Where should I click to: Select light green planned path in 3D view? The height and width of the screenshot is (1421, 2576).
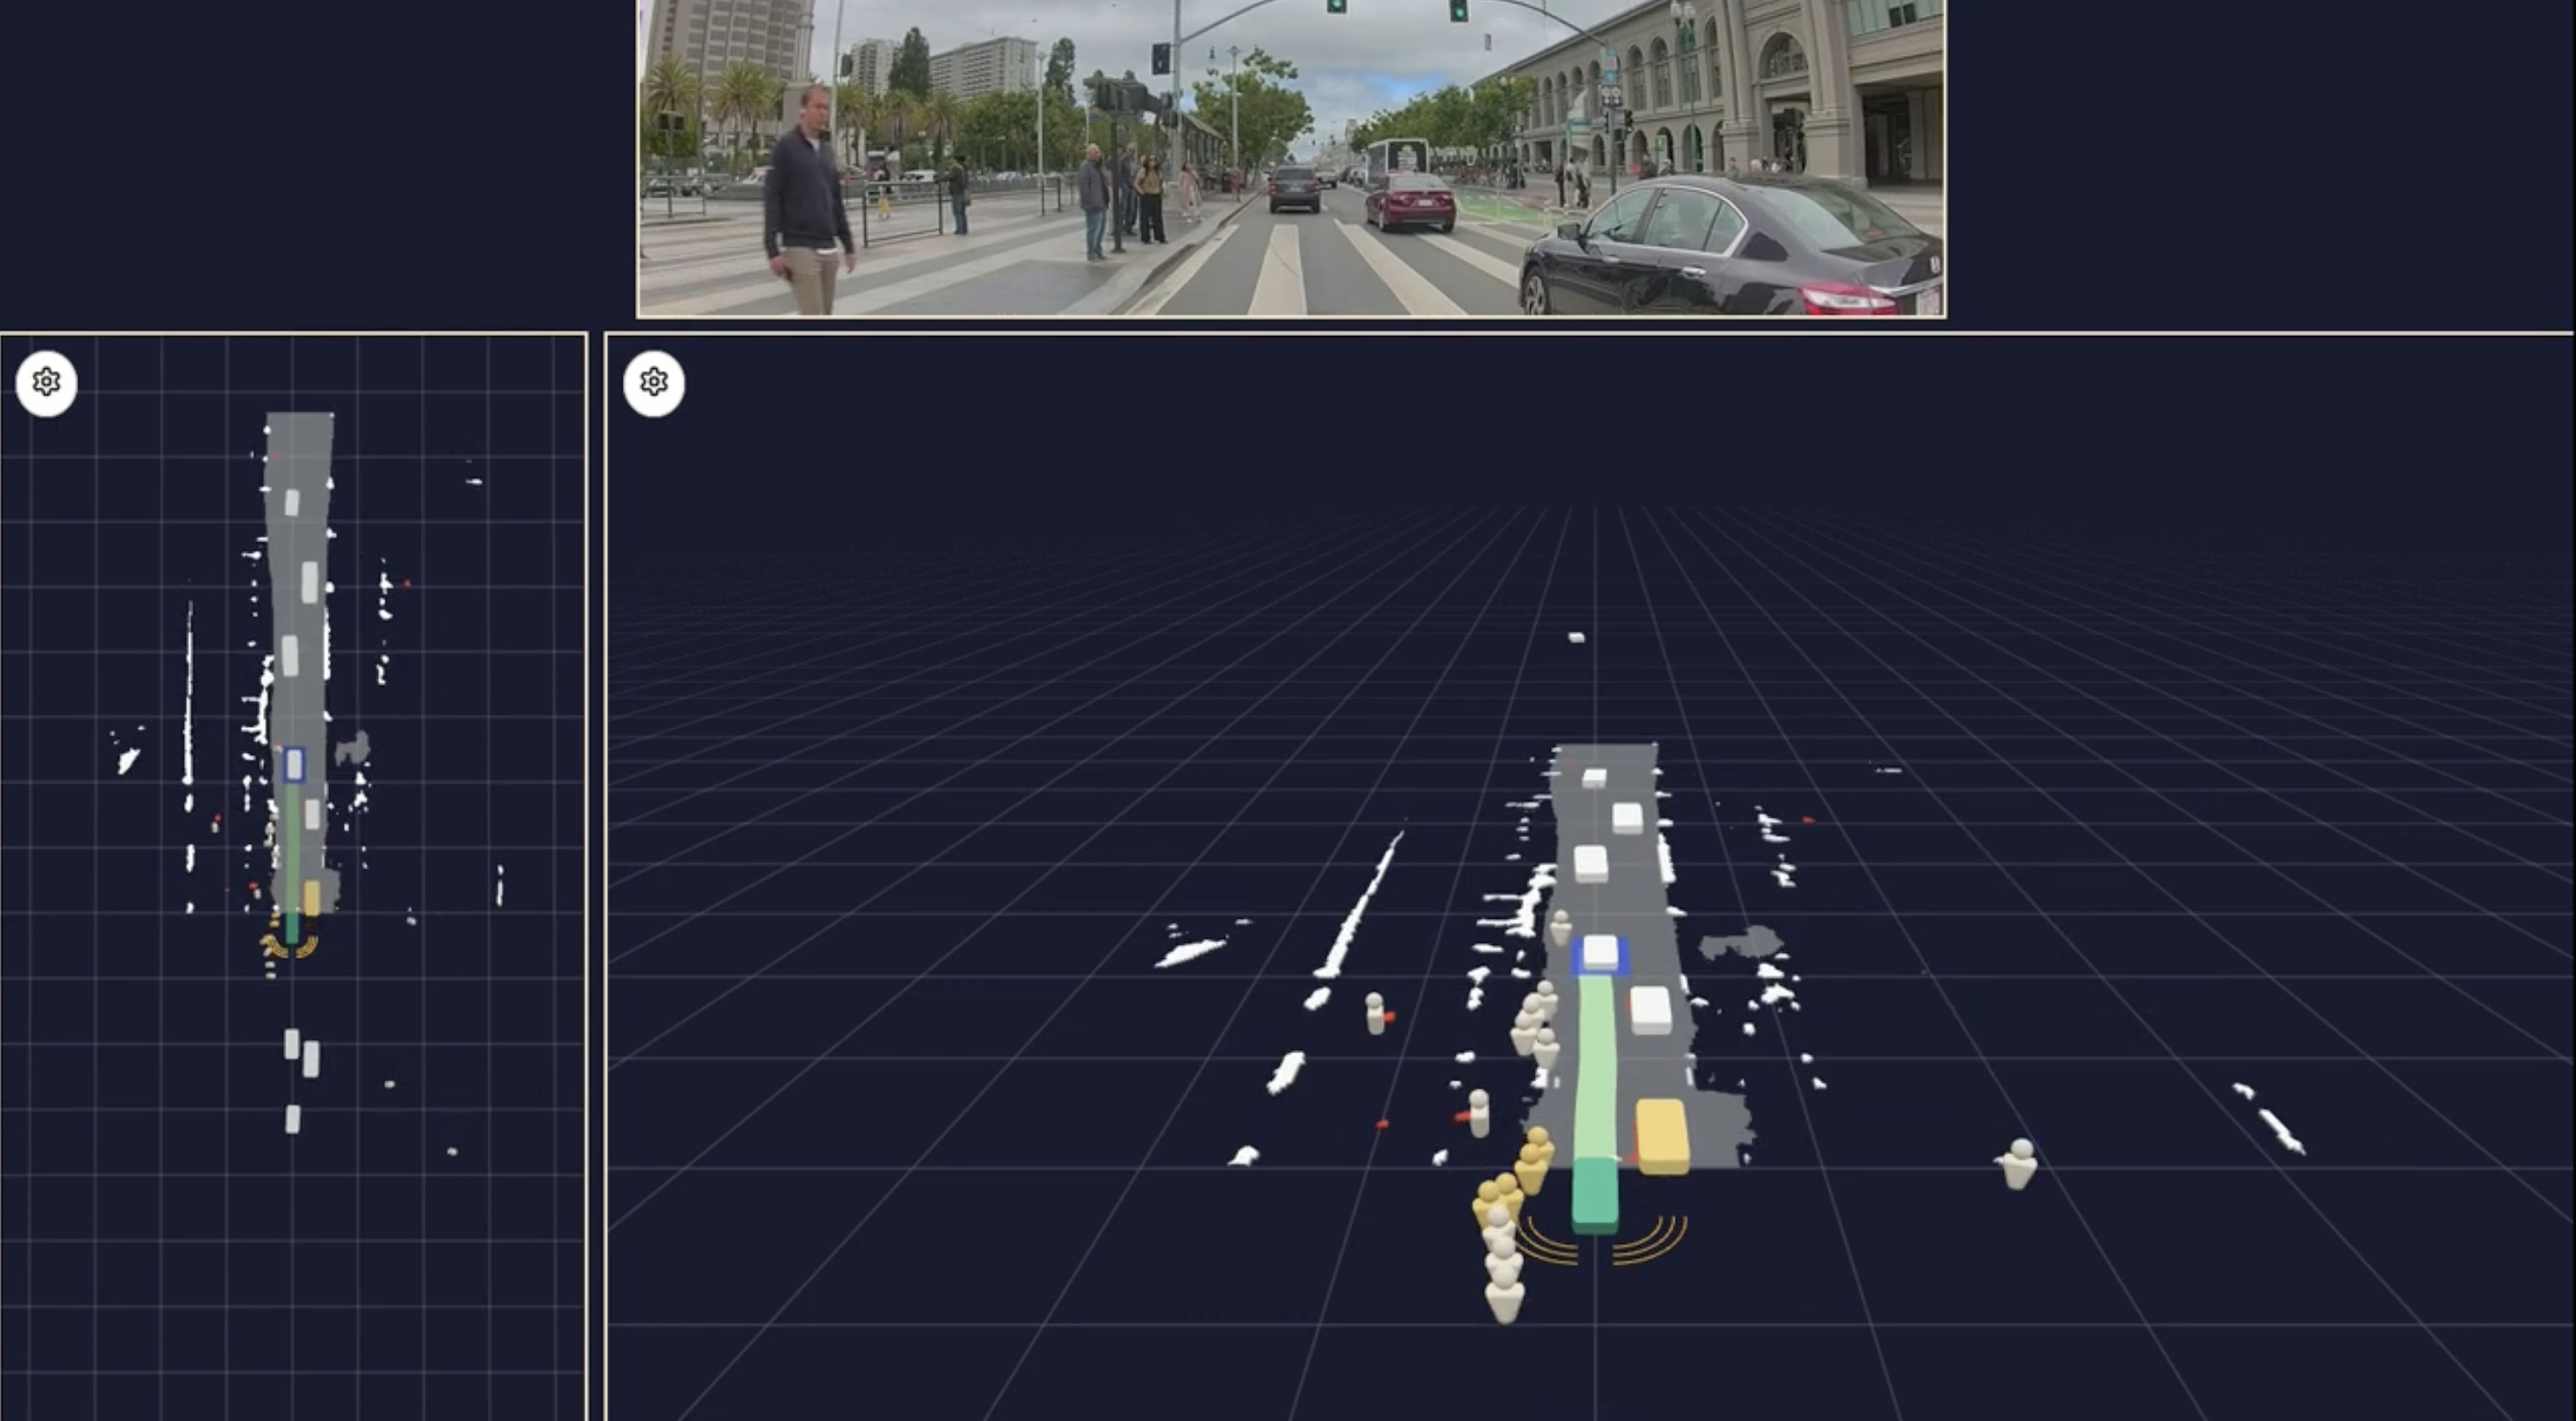coord(1596,1065)
